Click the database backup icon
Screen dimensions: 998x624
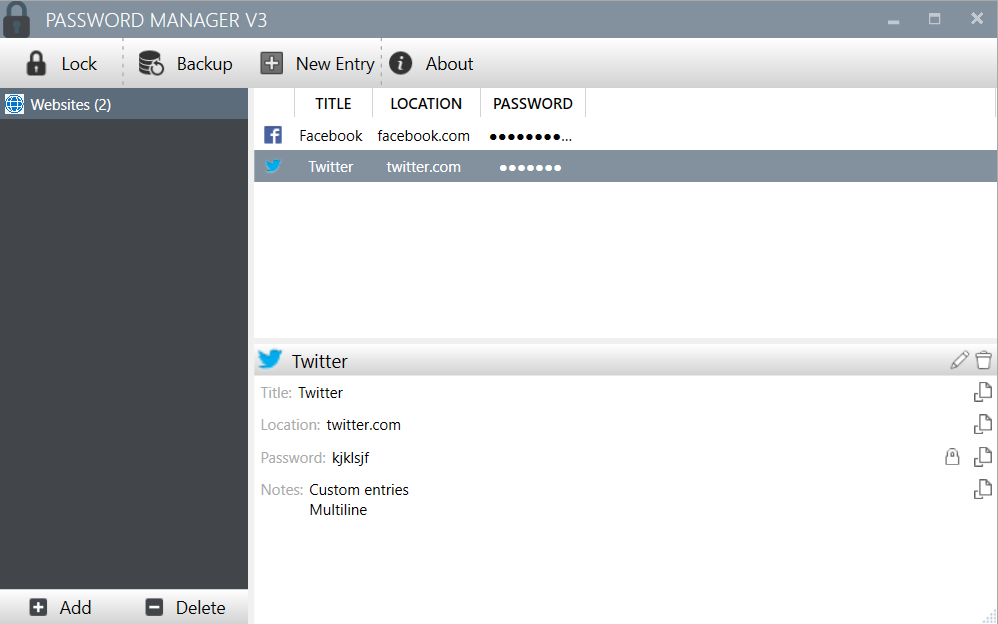pyautogui.click(x=151, y=64)
